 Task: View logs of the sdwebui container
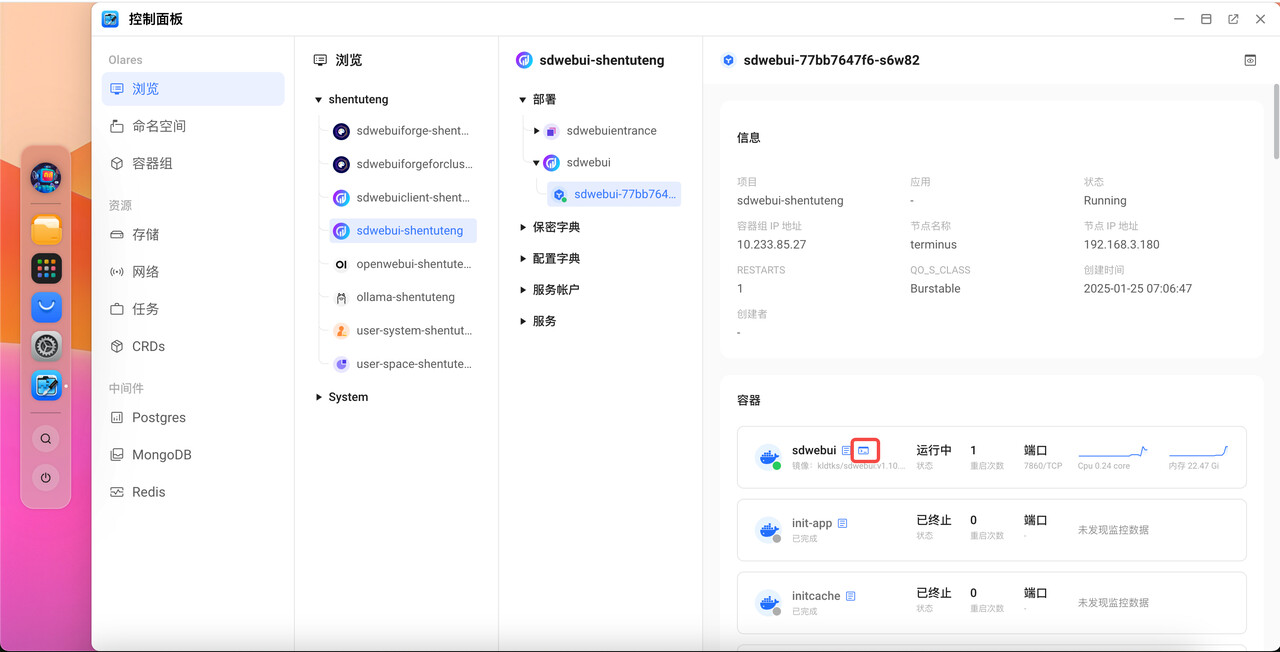click(847, 451)
